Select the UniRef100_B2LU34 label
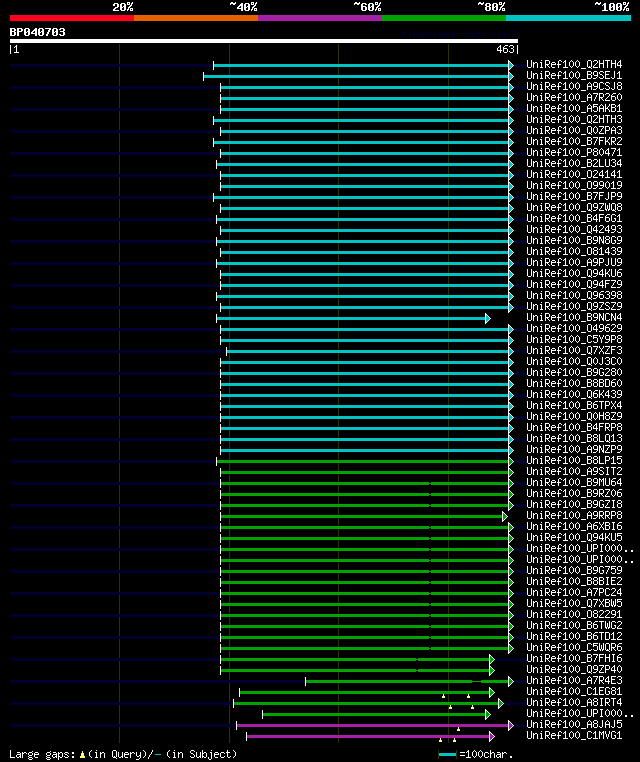 click(574, 163)
